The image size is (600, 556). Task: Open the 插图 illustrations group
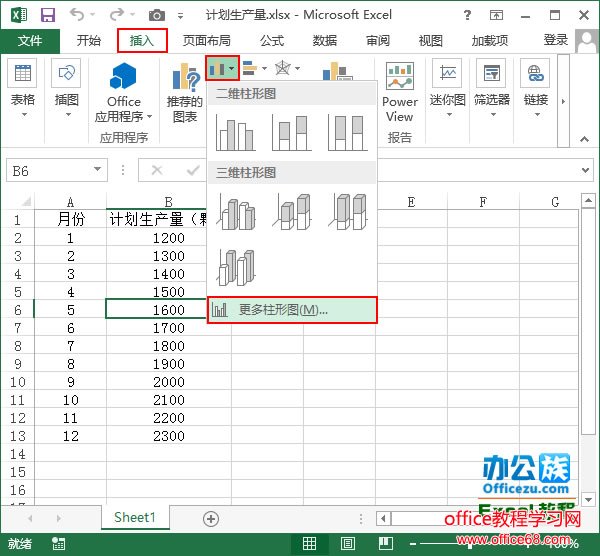tap(67, 89)
